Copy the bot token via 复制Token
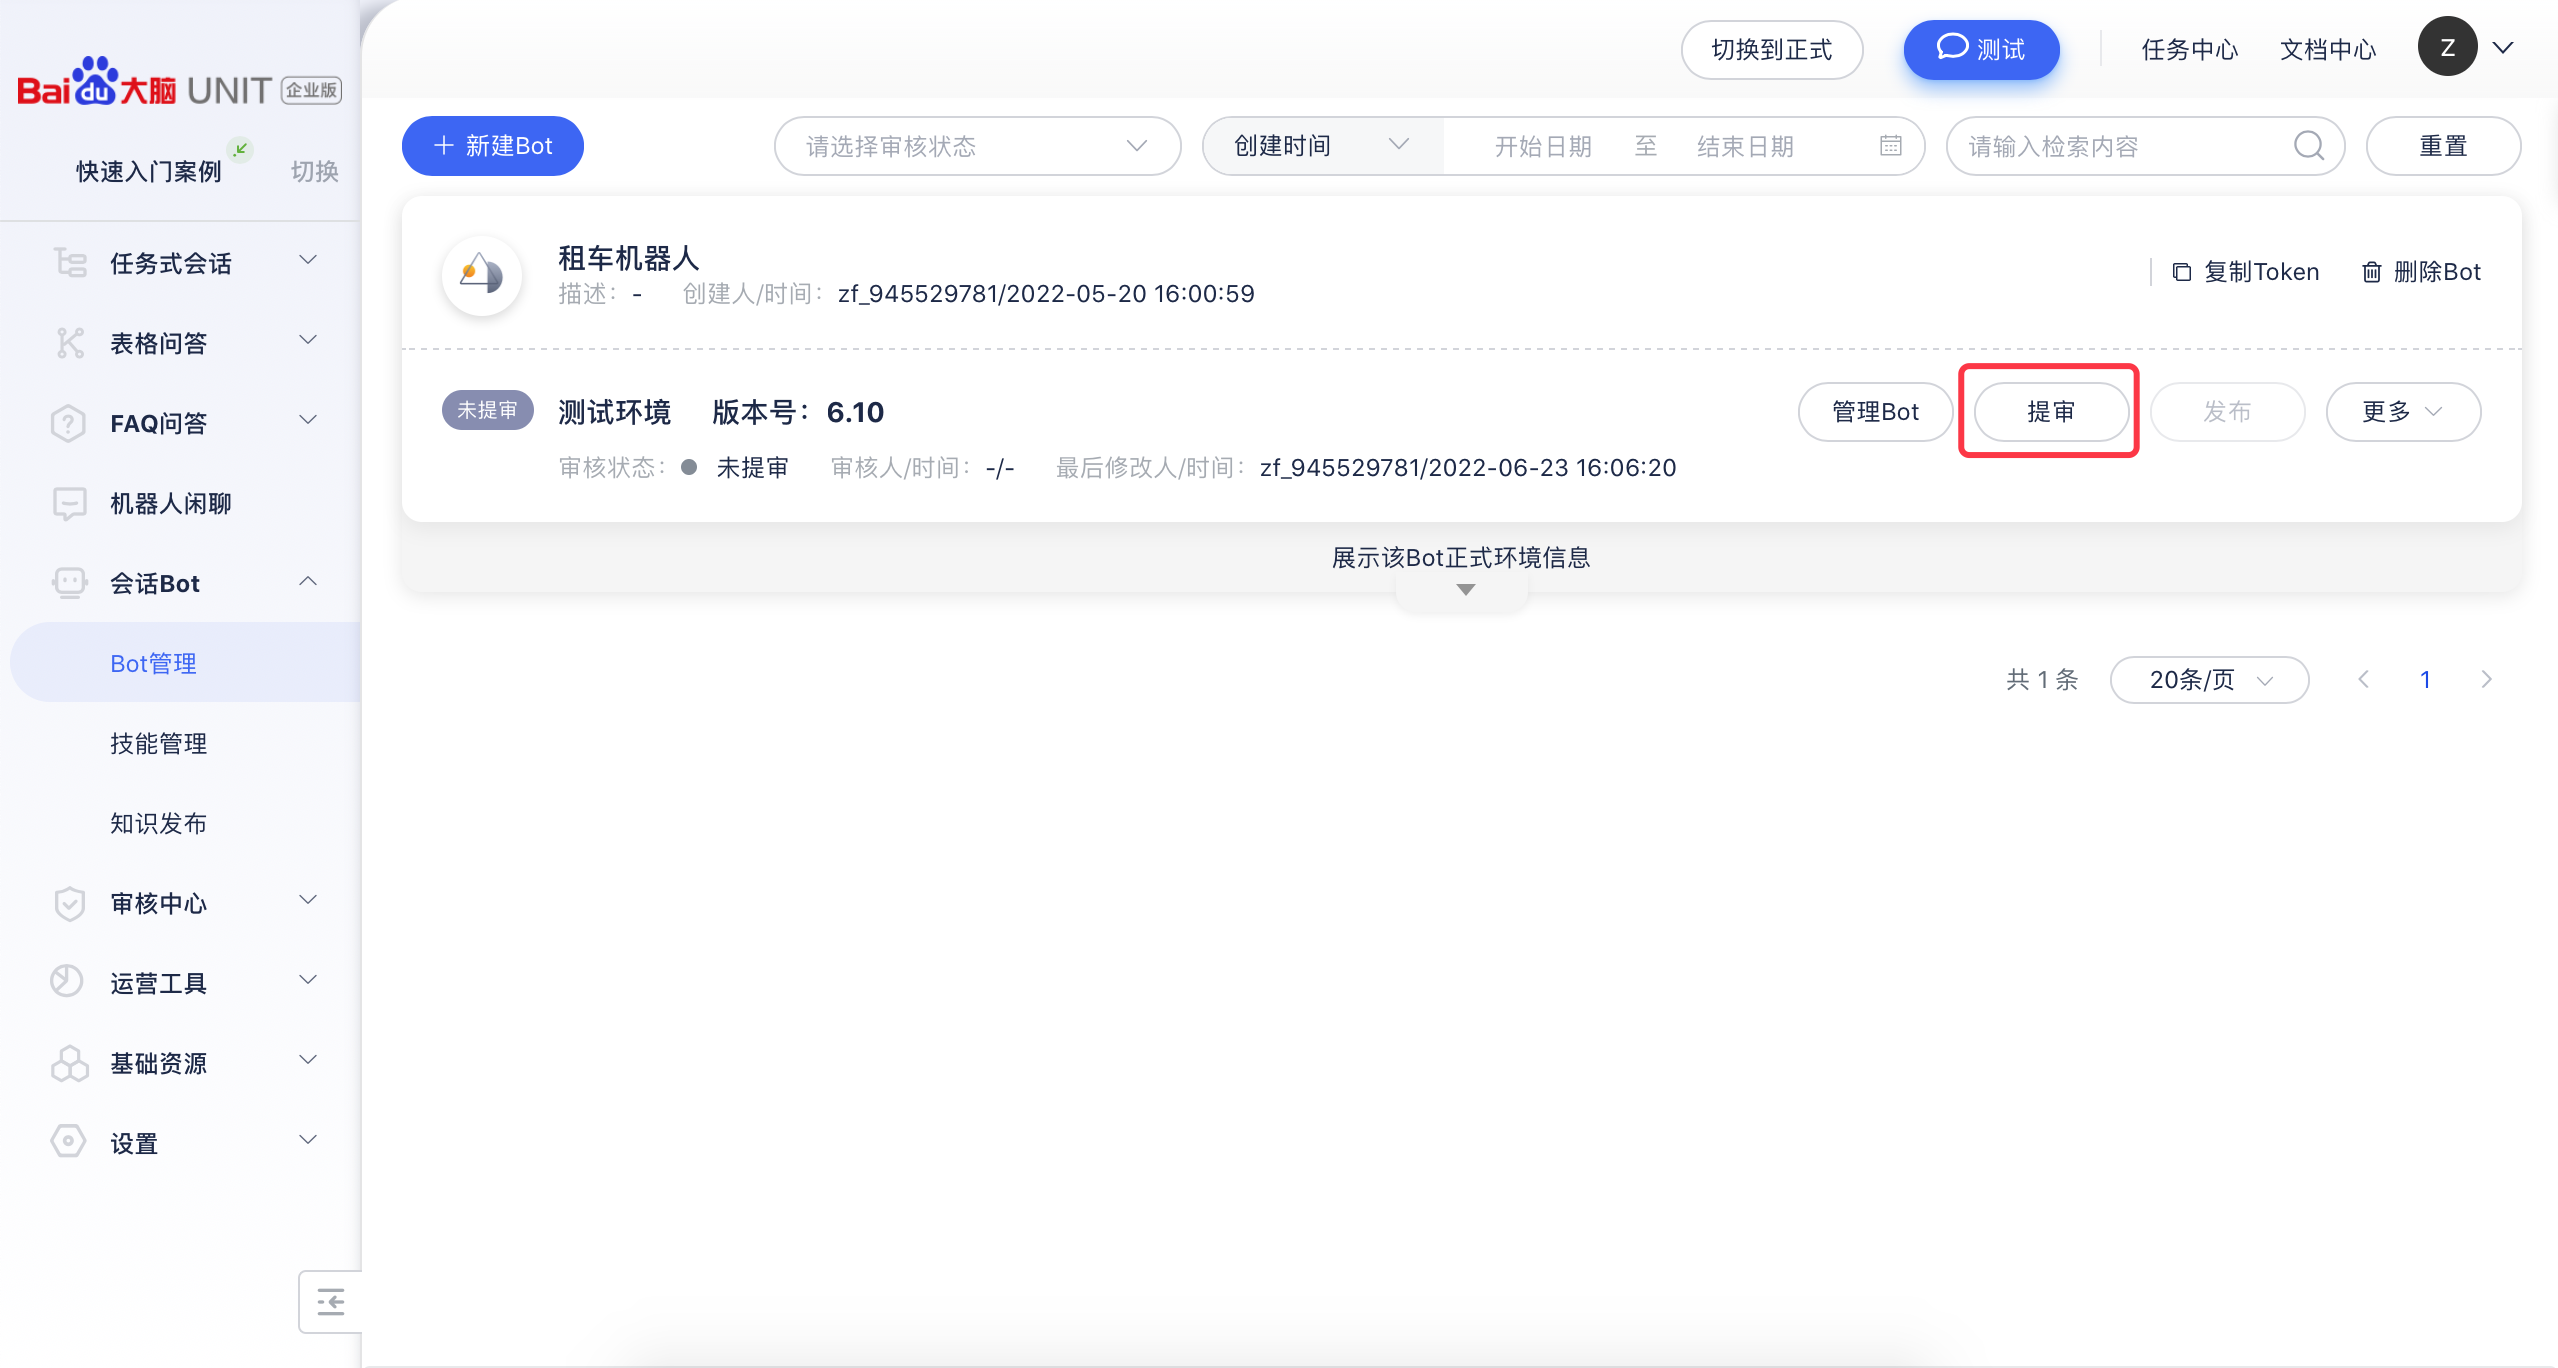Viewport: 2558px width, 1368px height. 2246,272
